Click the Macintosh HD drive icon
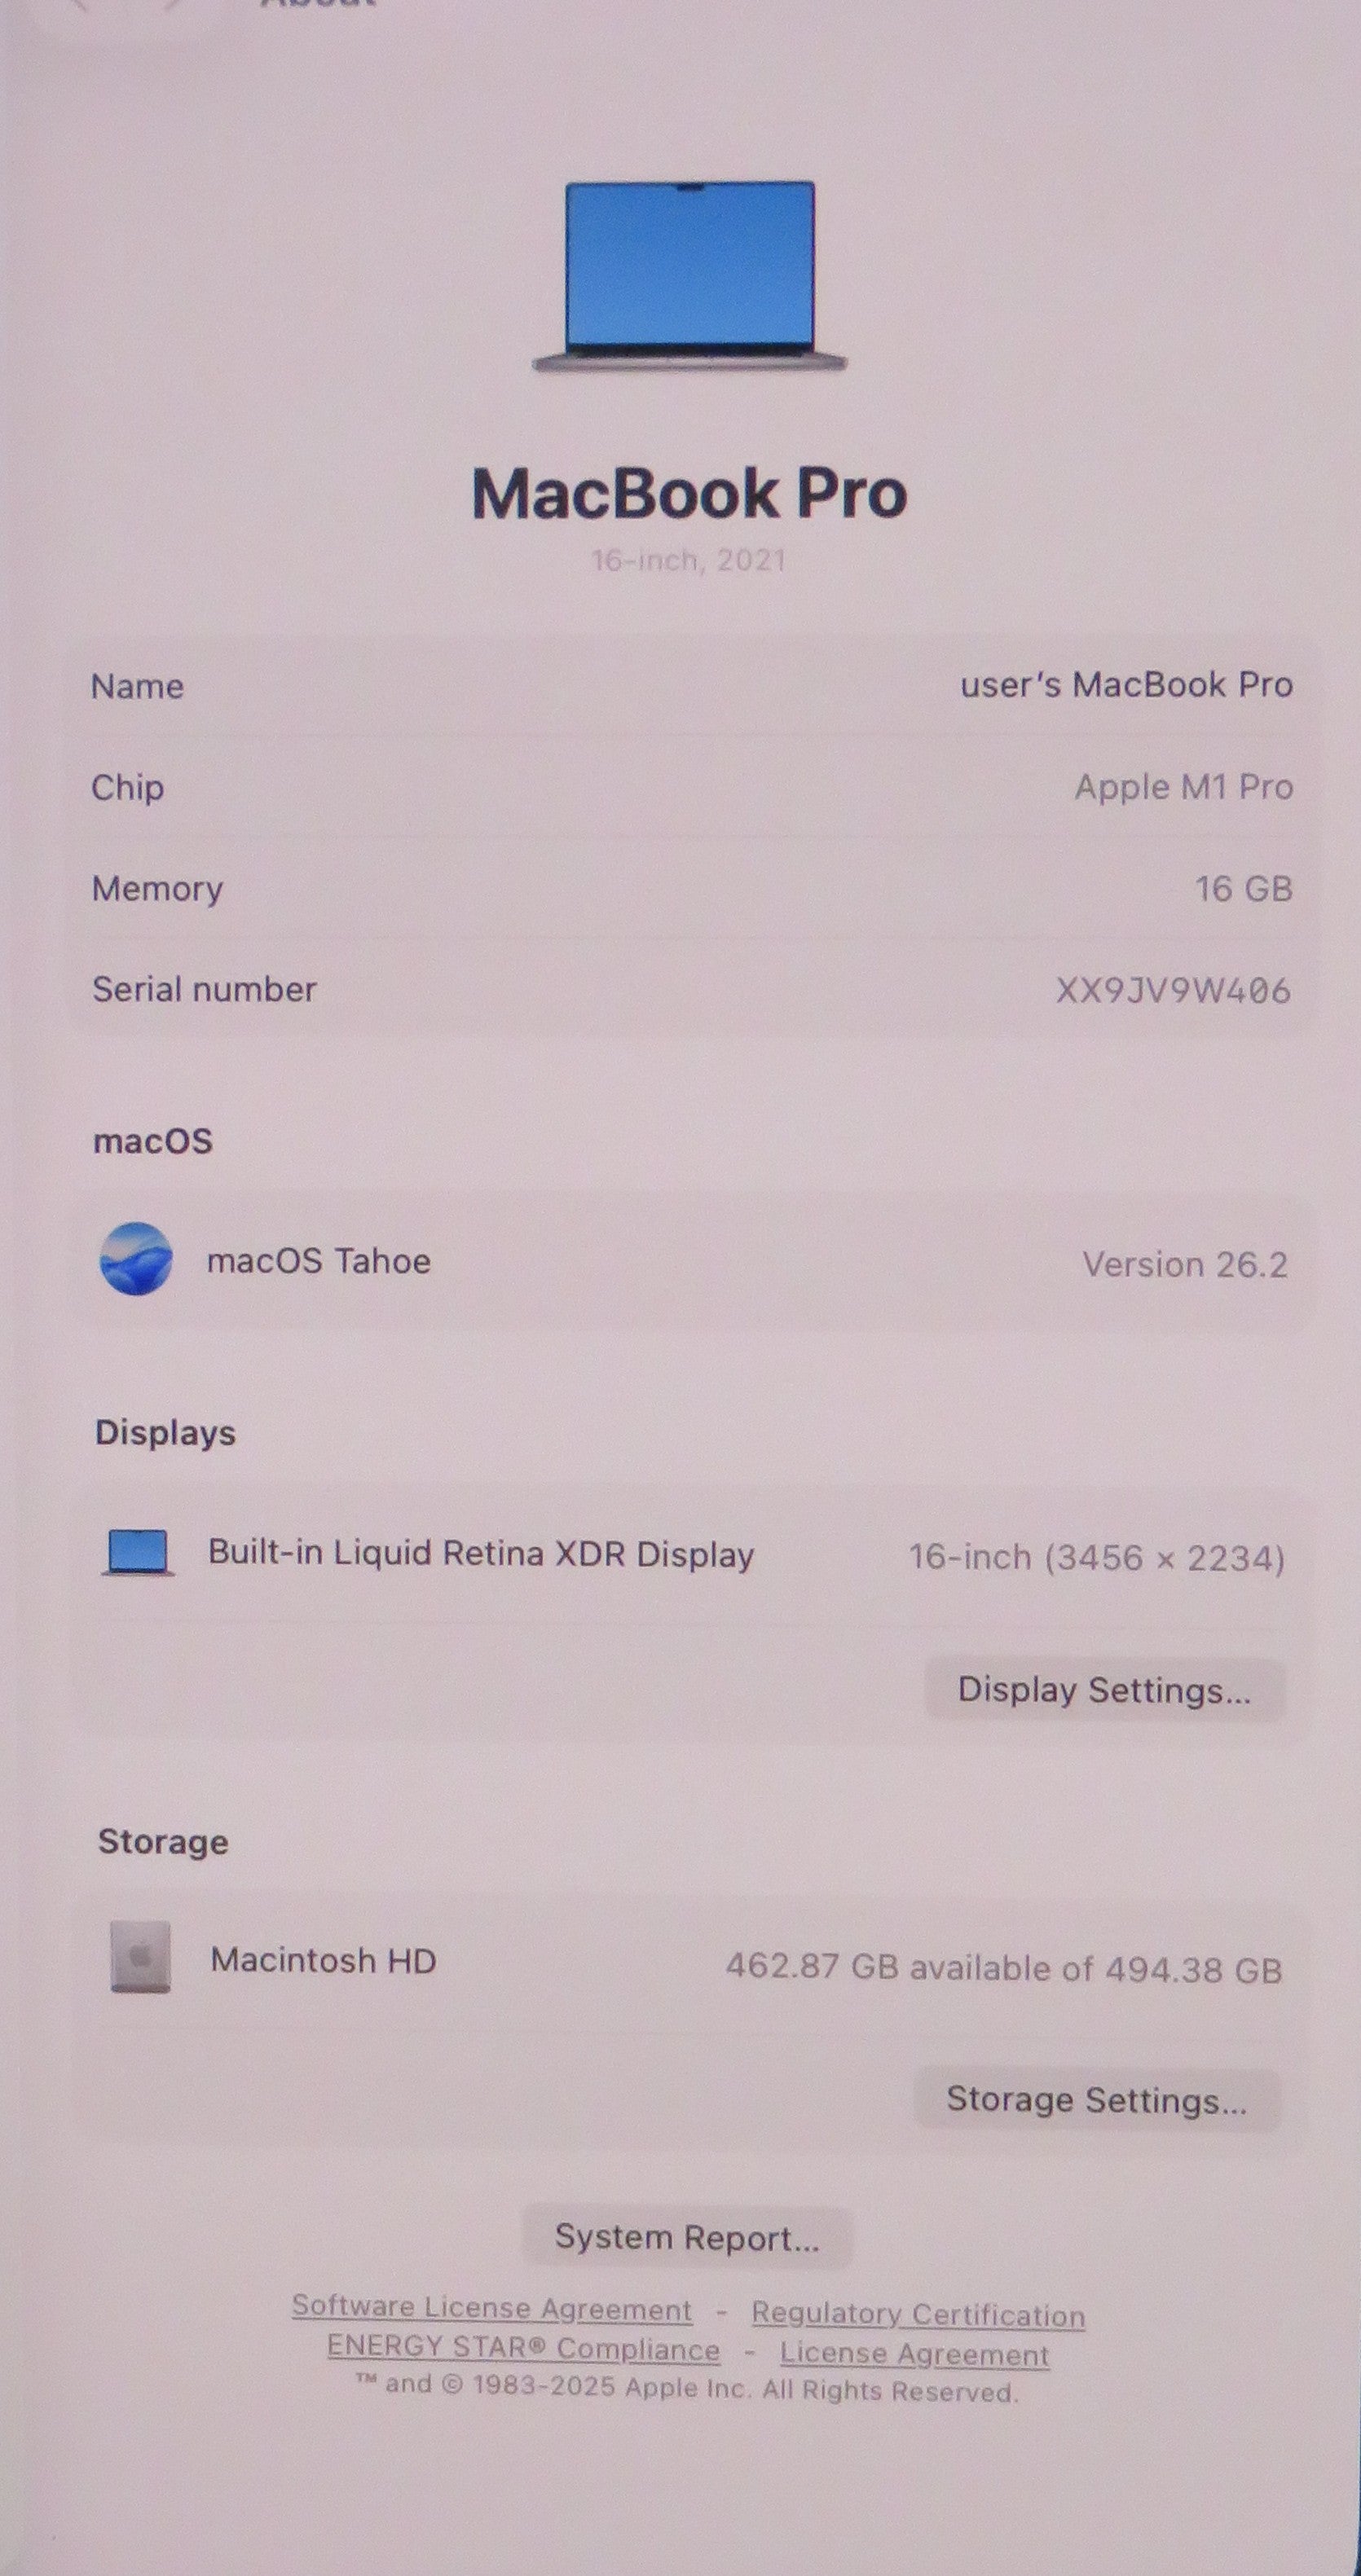The height and width of the screenshot is (2576, 1361). pos(140,1956)
